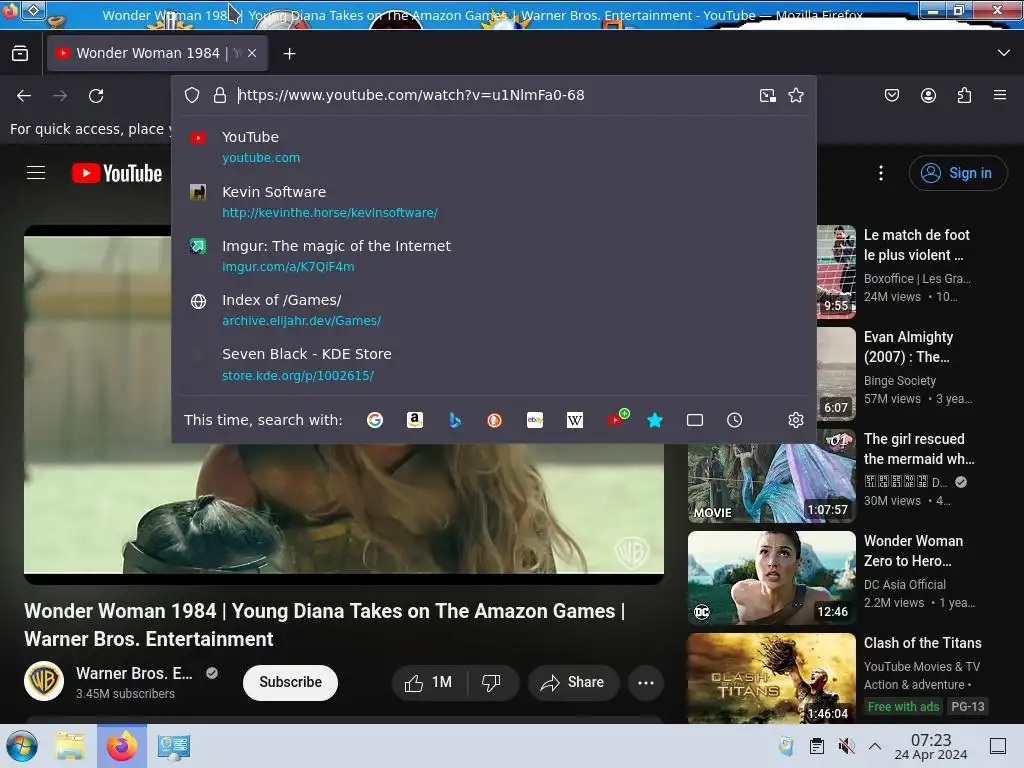This screenshot has width=1024, height=768.
Task: Click the Sign in button
Action: tap(957, 173)
